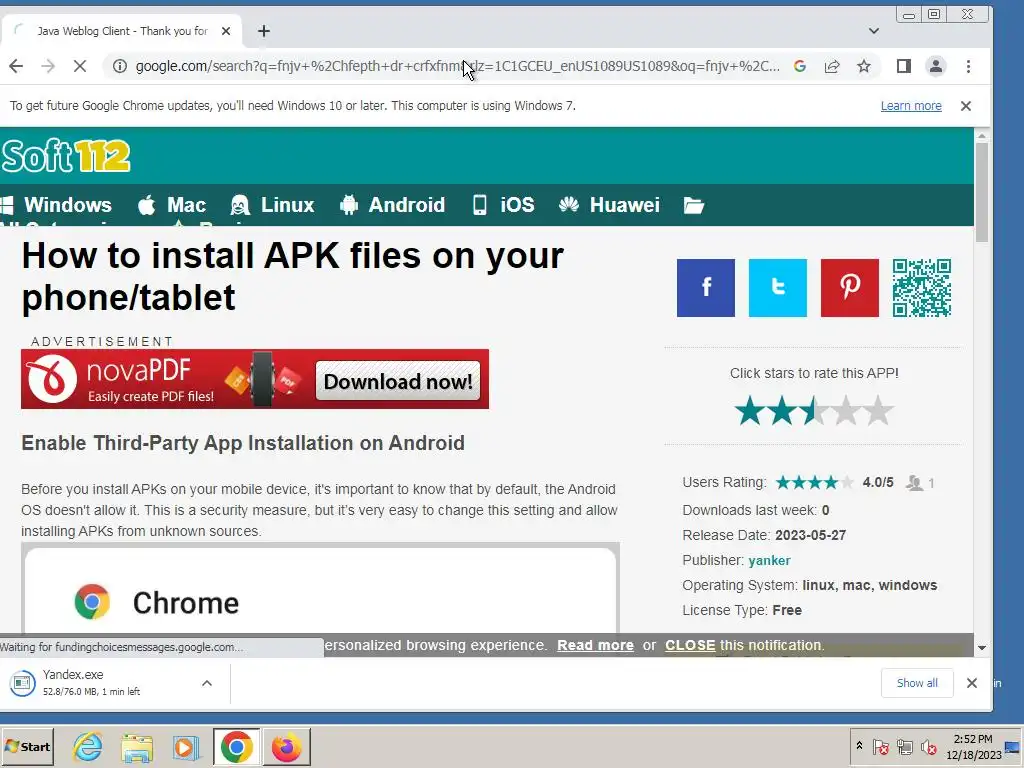Viewport: 1024px width, 768px height.
Task: Launch Internet Explorer from taskbar
Action: pos(88,746)
